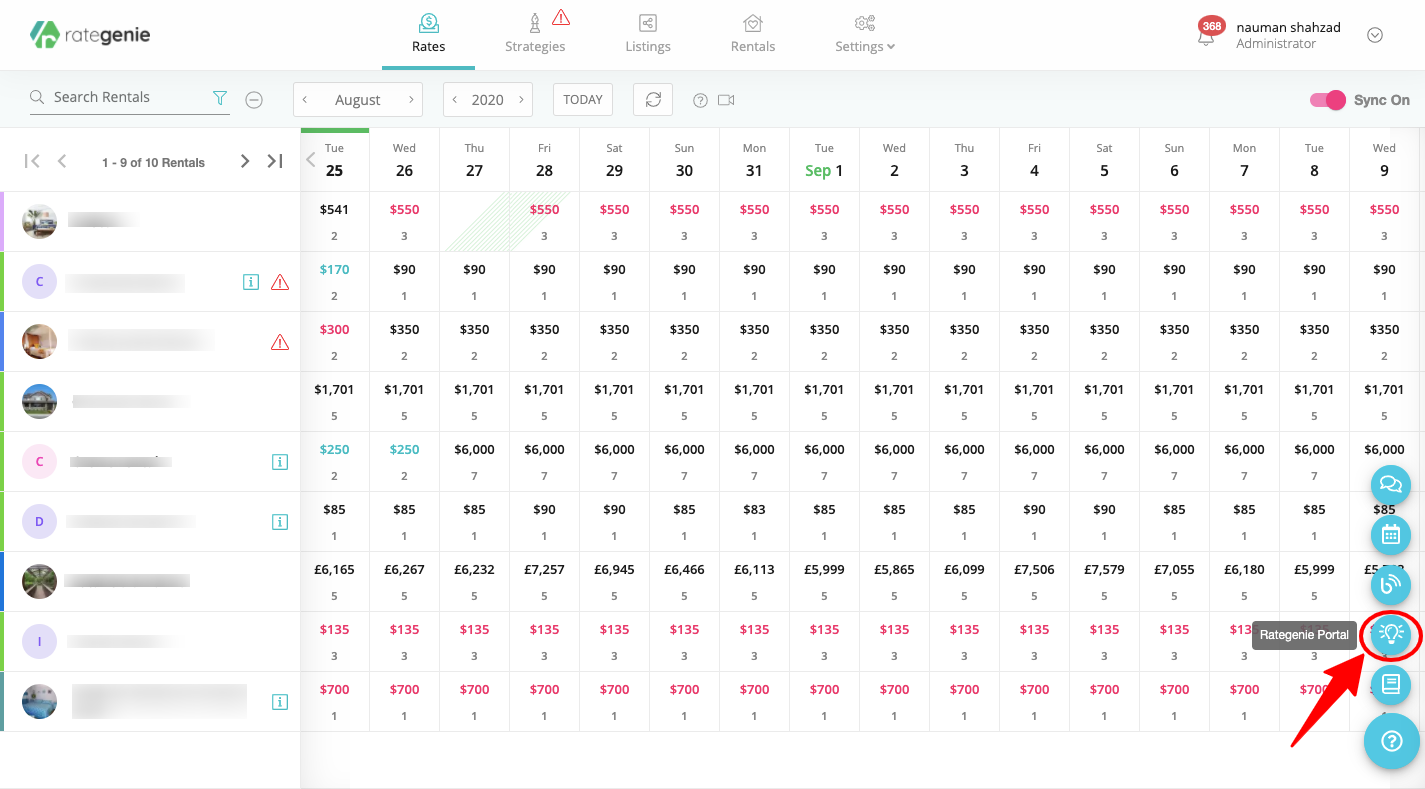
Task: Go to next month after August
Action: click(x=411, y=100)
